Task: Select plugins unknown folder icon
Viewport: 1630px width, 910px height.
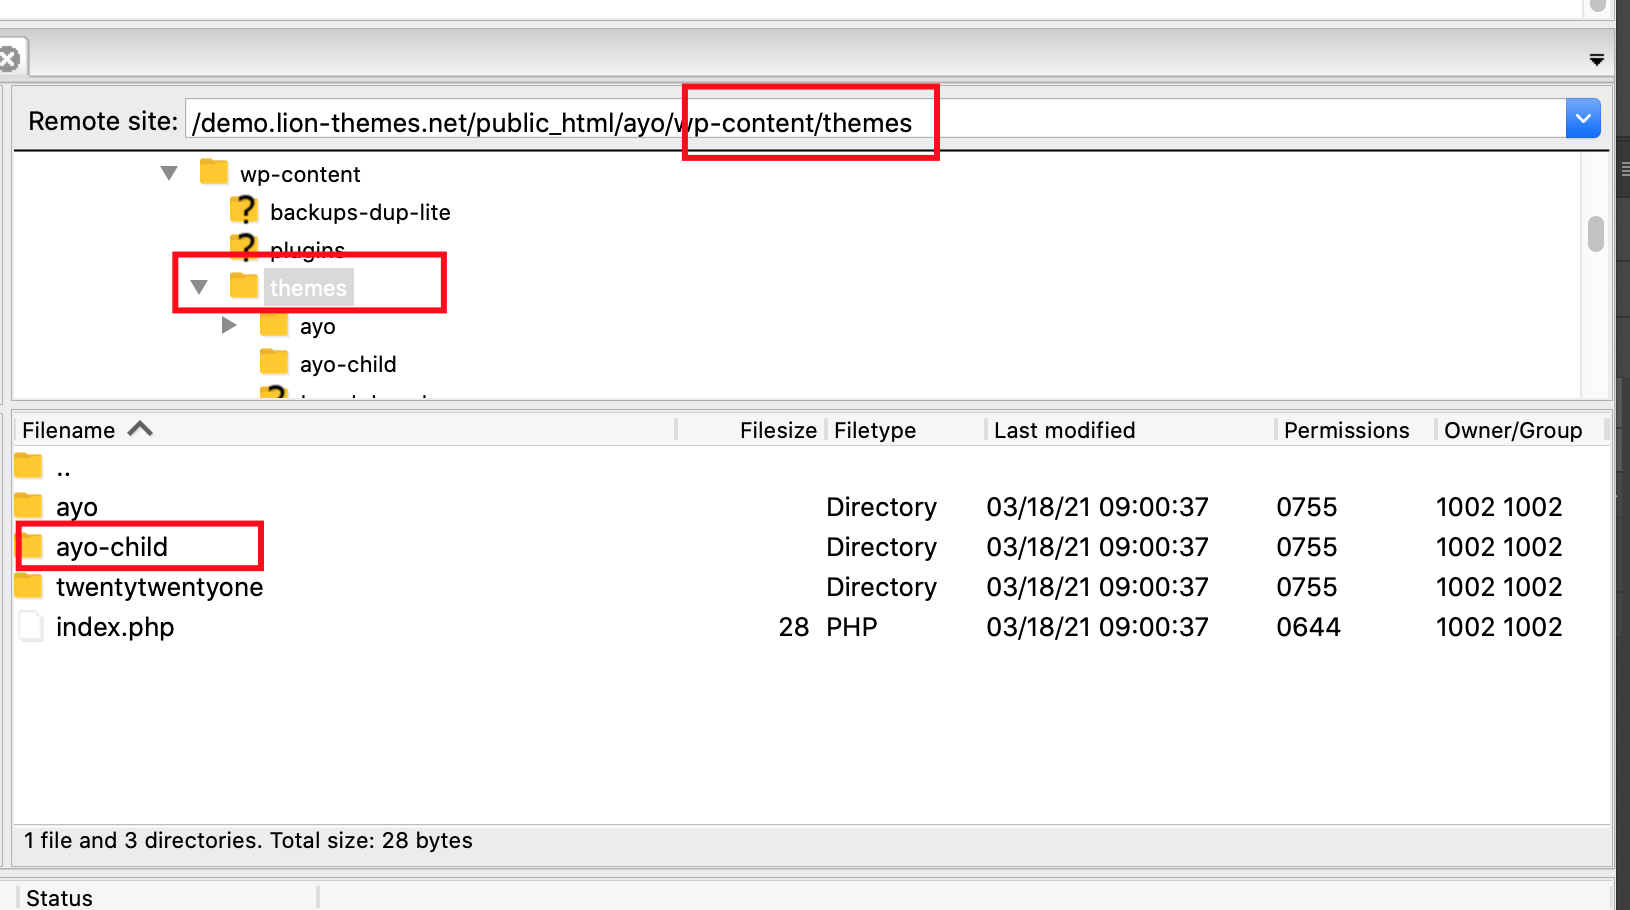Action: [244, 246]
